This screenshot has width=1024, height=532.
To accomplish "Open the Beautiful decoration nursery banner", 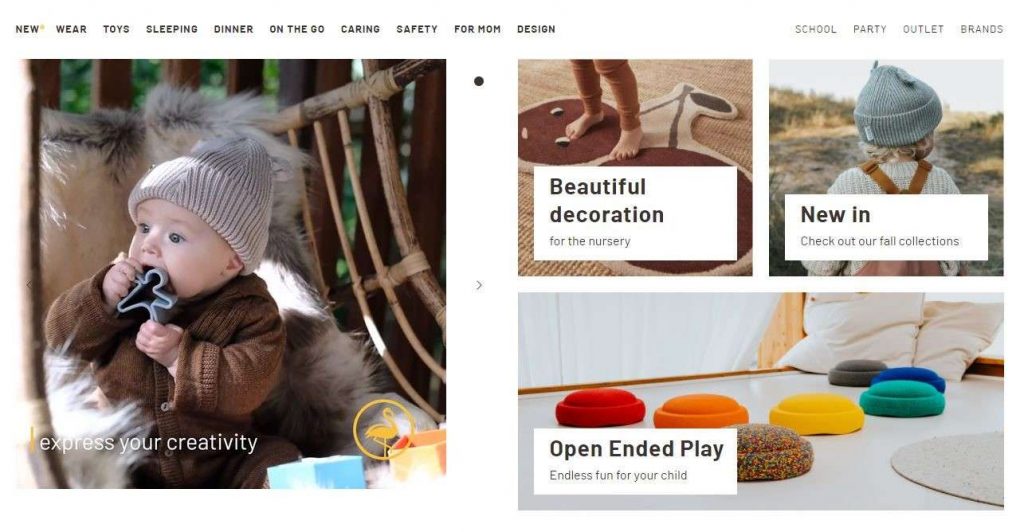I will tap(635, 168).
